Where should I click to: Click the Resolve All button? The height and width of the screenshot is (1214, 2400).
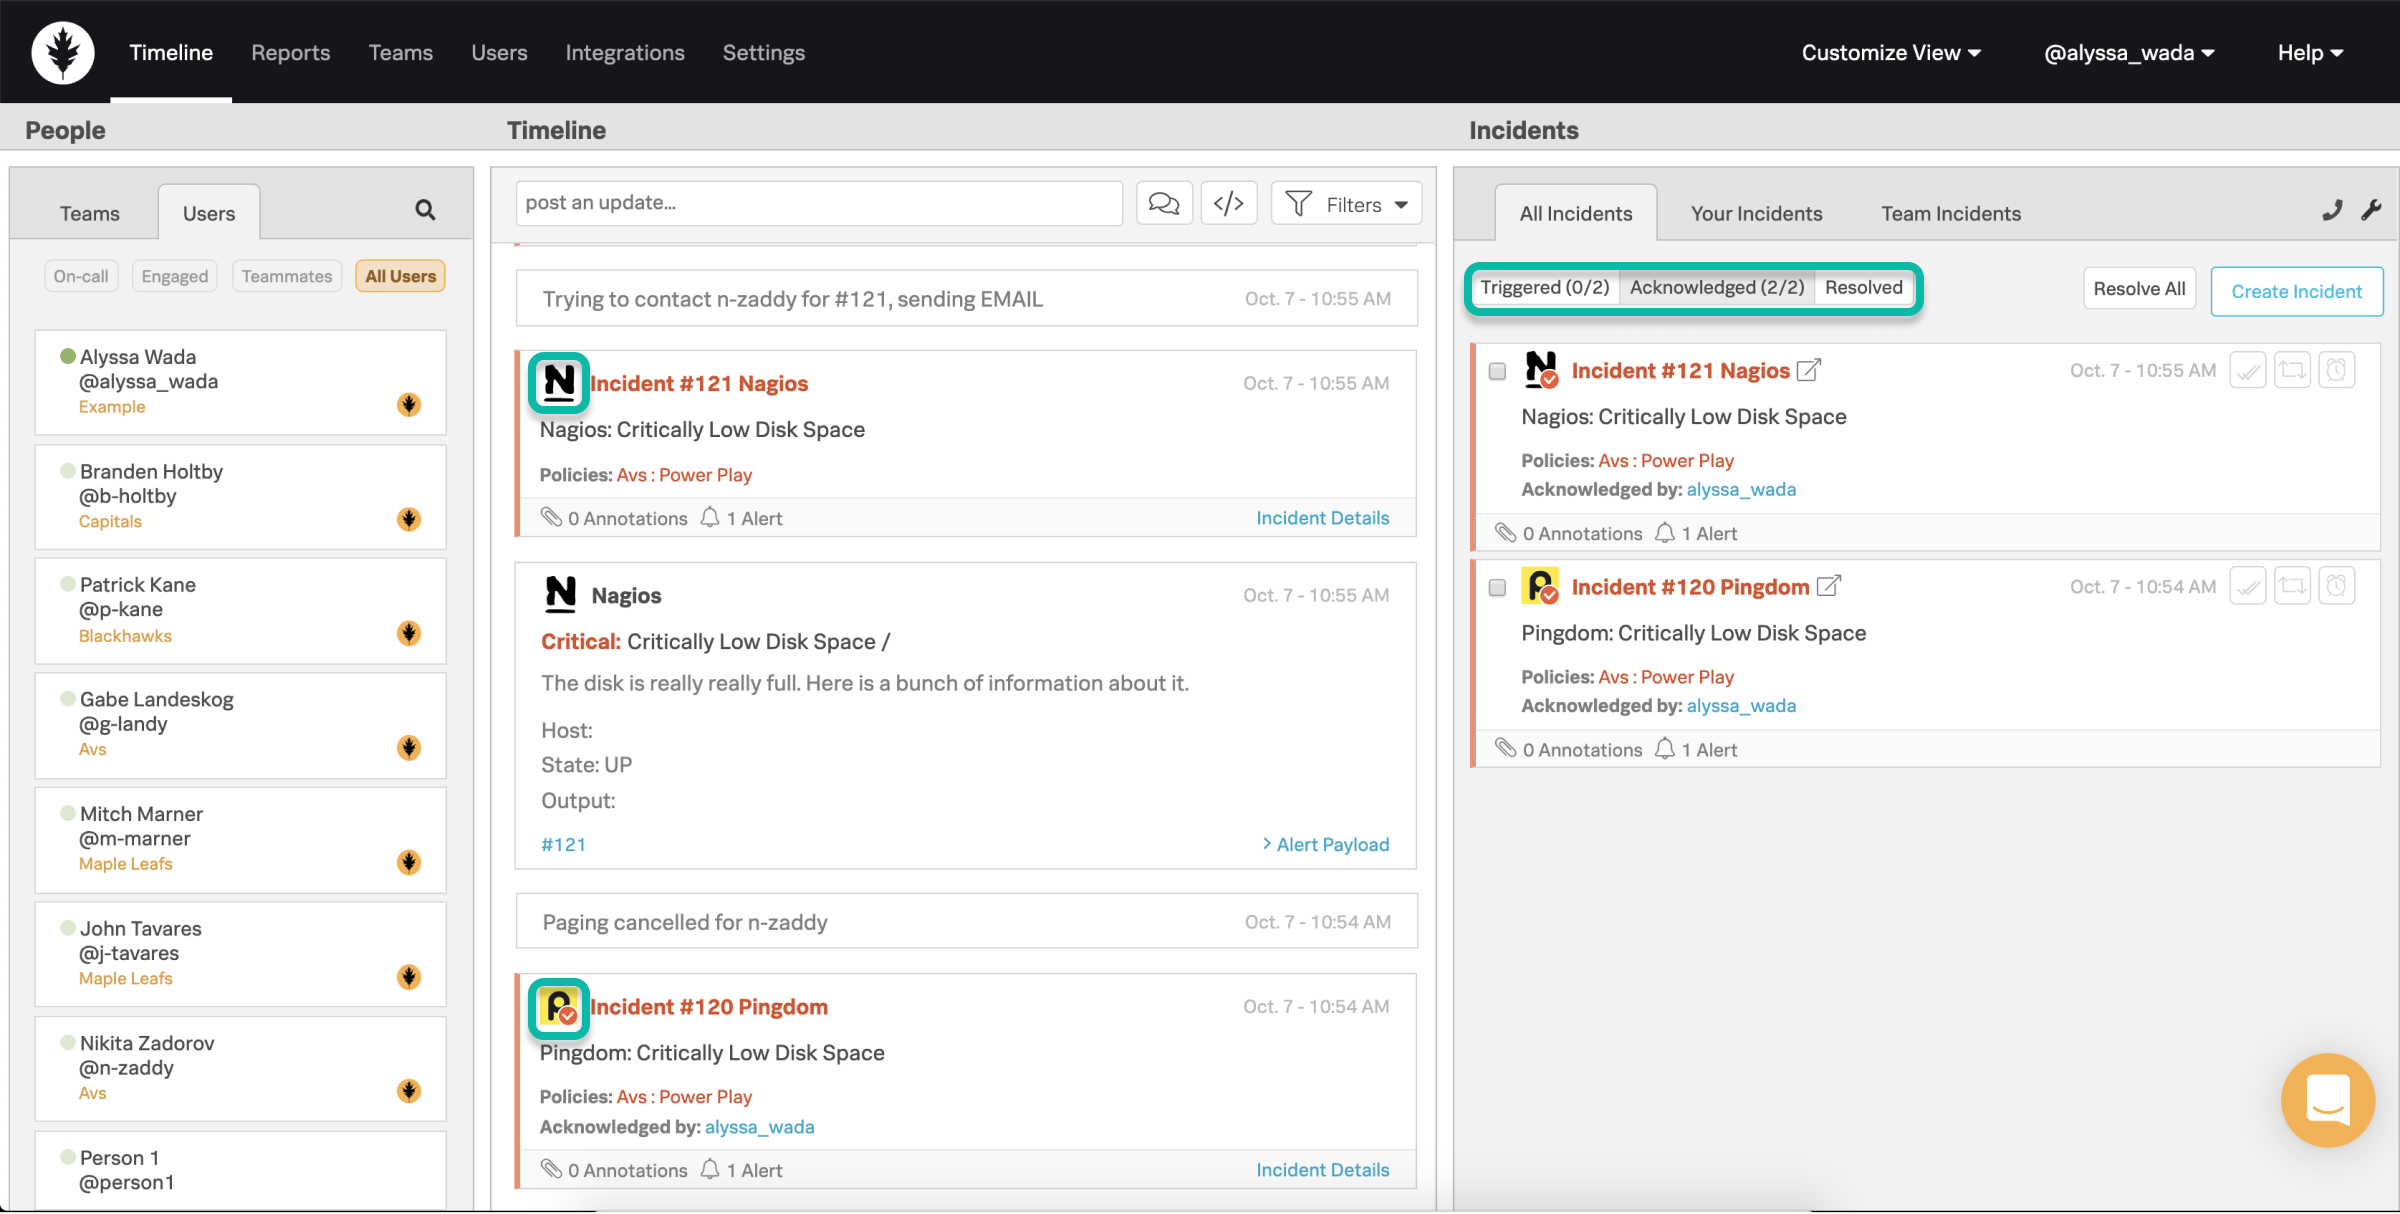2139,288
